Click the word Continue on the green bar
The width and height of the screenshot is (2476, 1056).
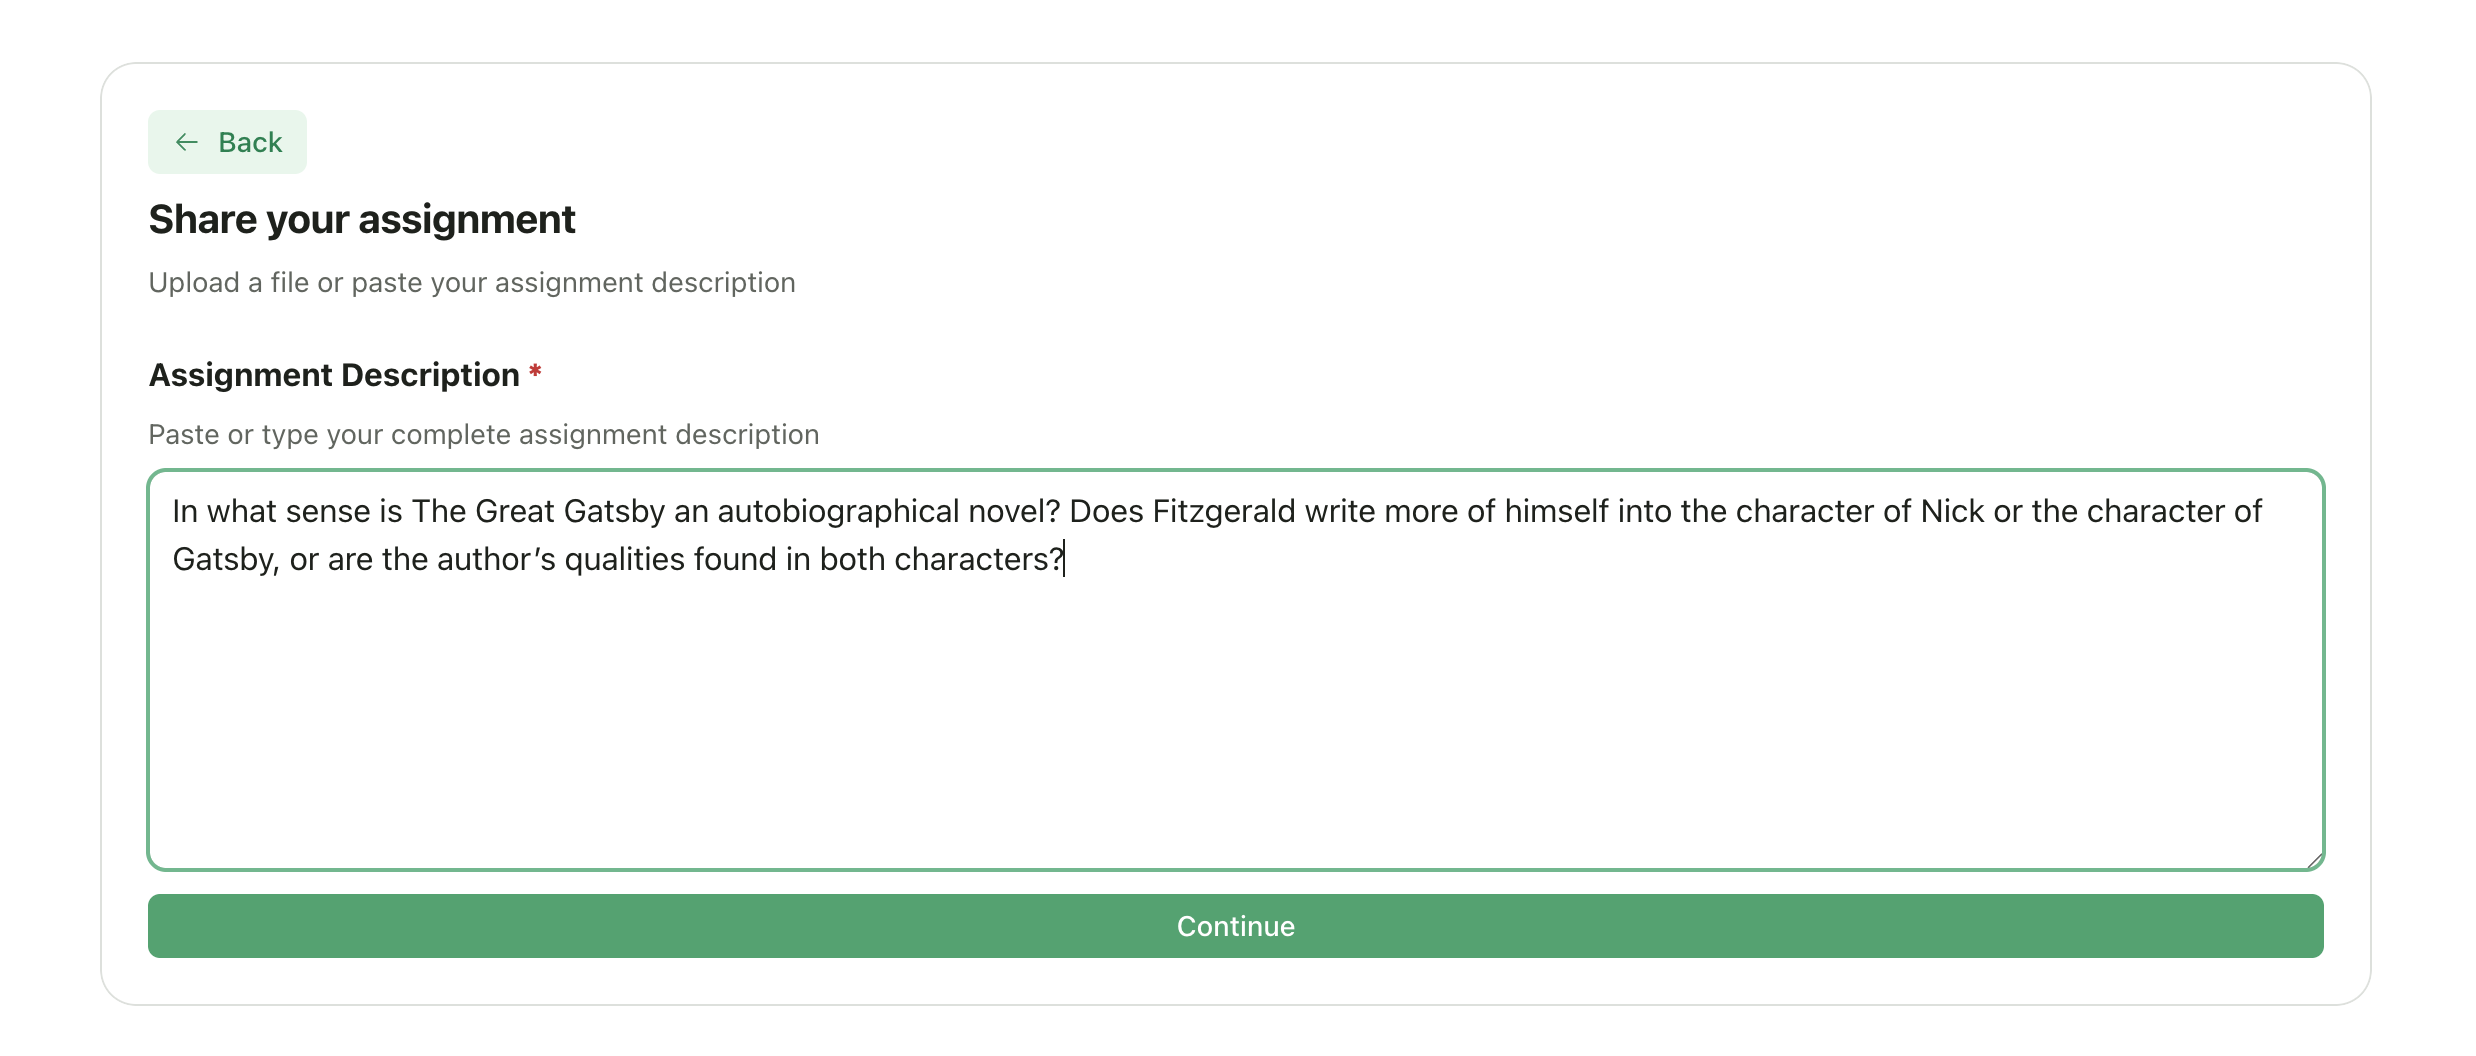[1236, 926]
